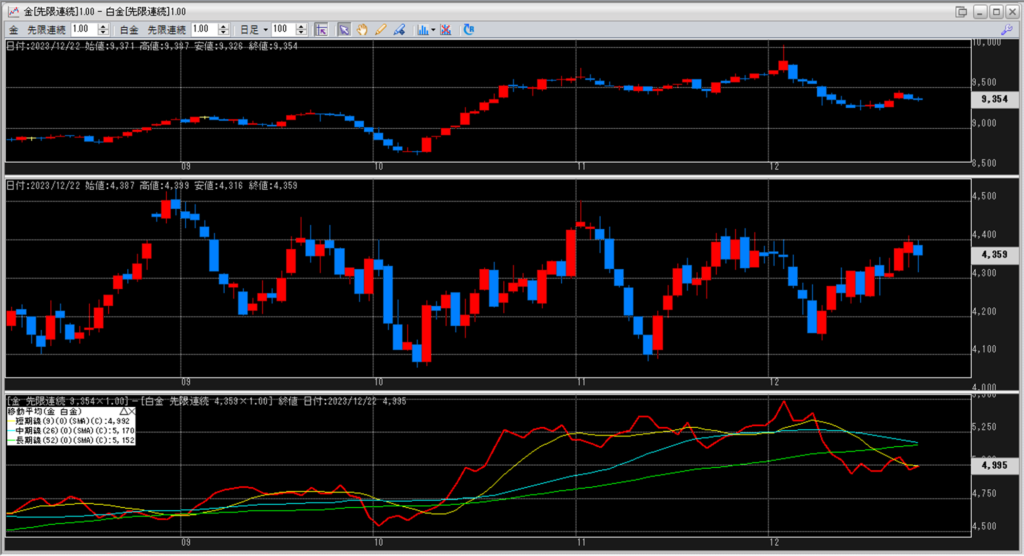Select the blue marker drawing tool
The image size is (1024, 556).
click(x=398, y=30)
